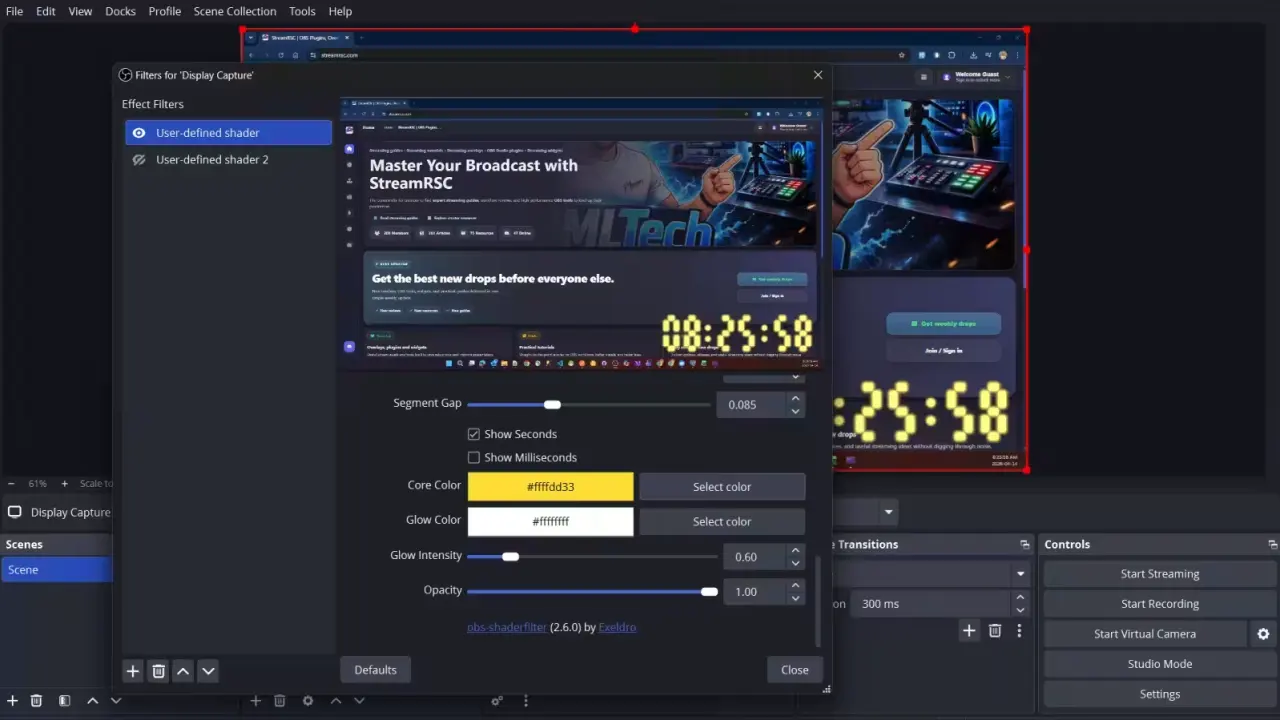Remove selected filter with the Filters dialog trash icon
This screenshot has height=720, width=1280.
(x=158, y=671)
